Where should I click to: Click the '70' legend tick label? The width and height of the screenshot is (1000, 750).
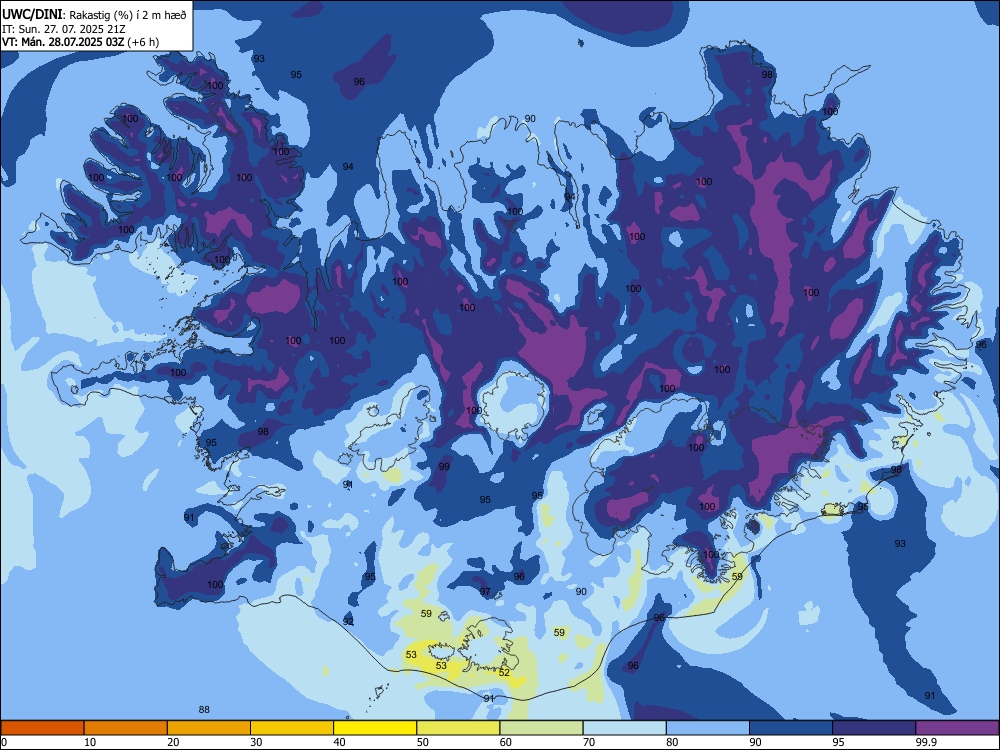(589, 742)
